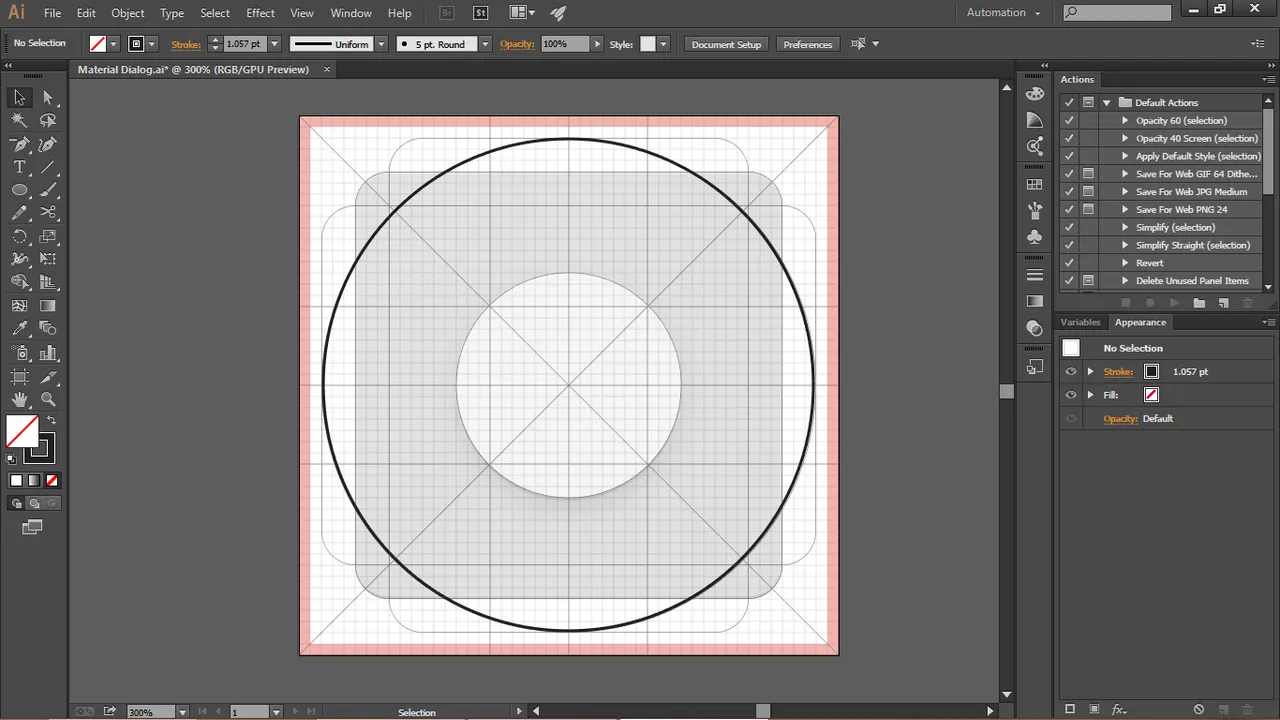Viewport: 1280px width, 720px height.
Task: Open the Effect menu
Action: click(x=260, y=13)
